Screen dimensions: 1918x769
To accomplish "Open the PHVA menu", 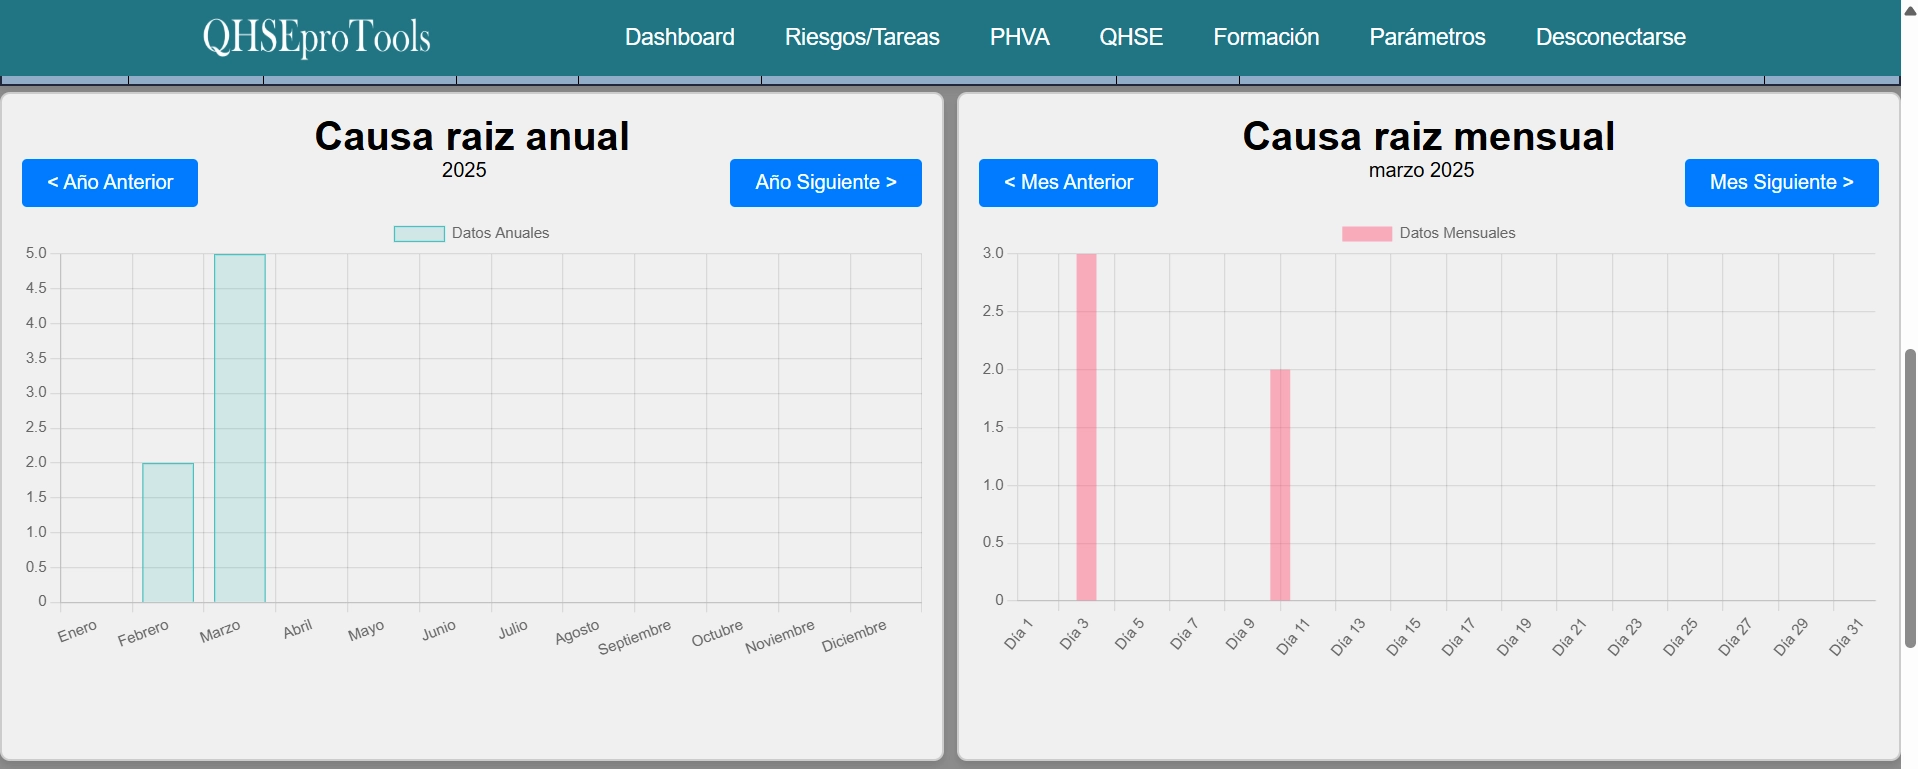I will [x=1019, y=37].
